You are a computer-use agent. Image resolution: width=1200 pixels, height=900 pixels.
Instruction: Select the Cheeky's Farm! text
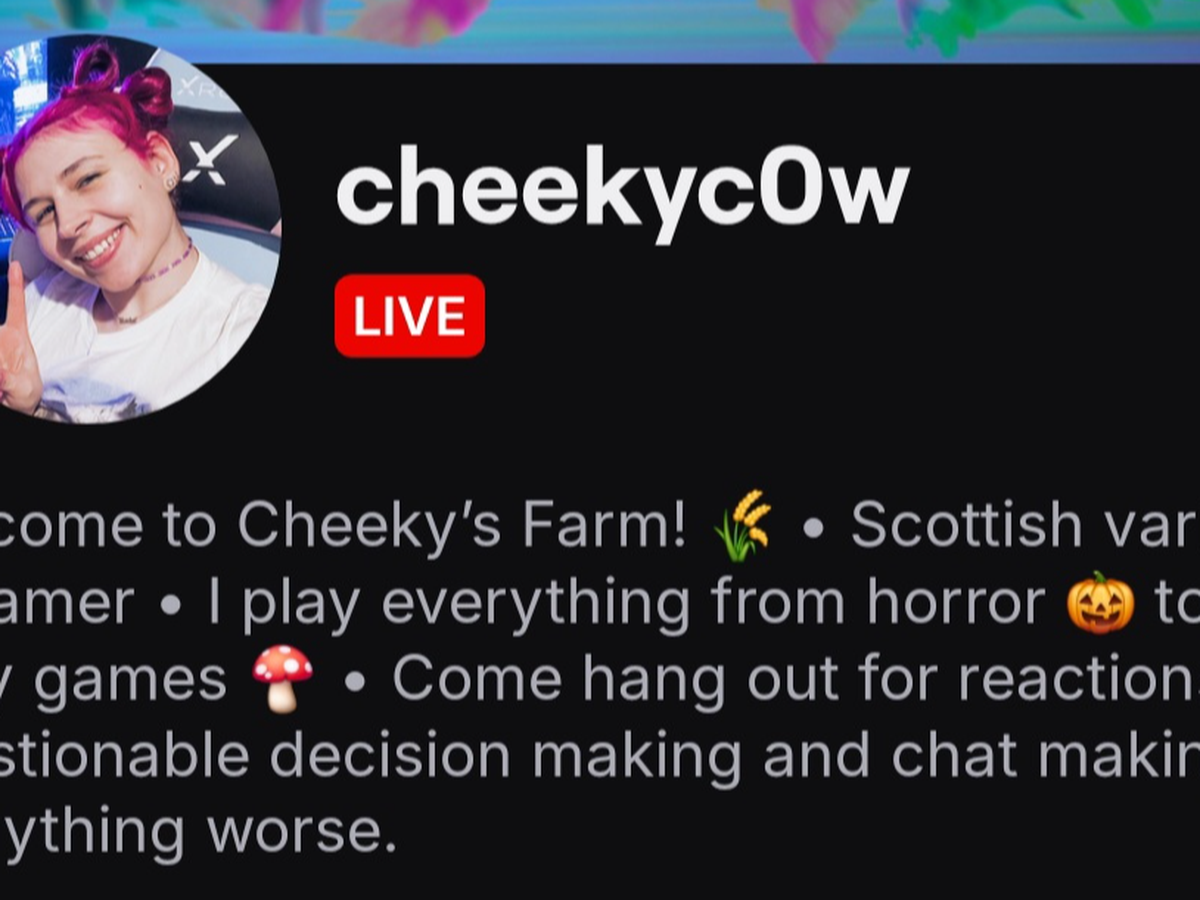[462, 525]
